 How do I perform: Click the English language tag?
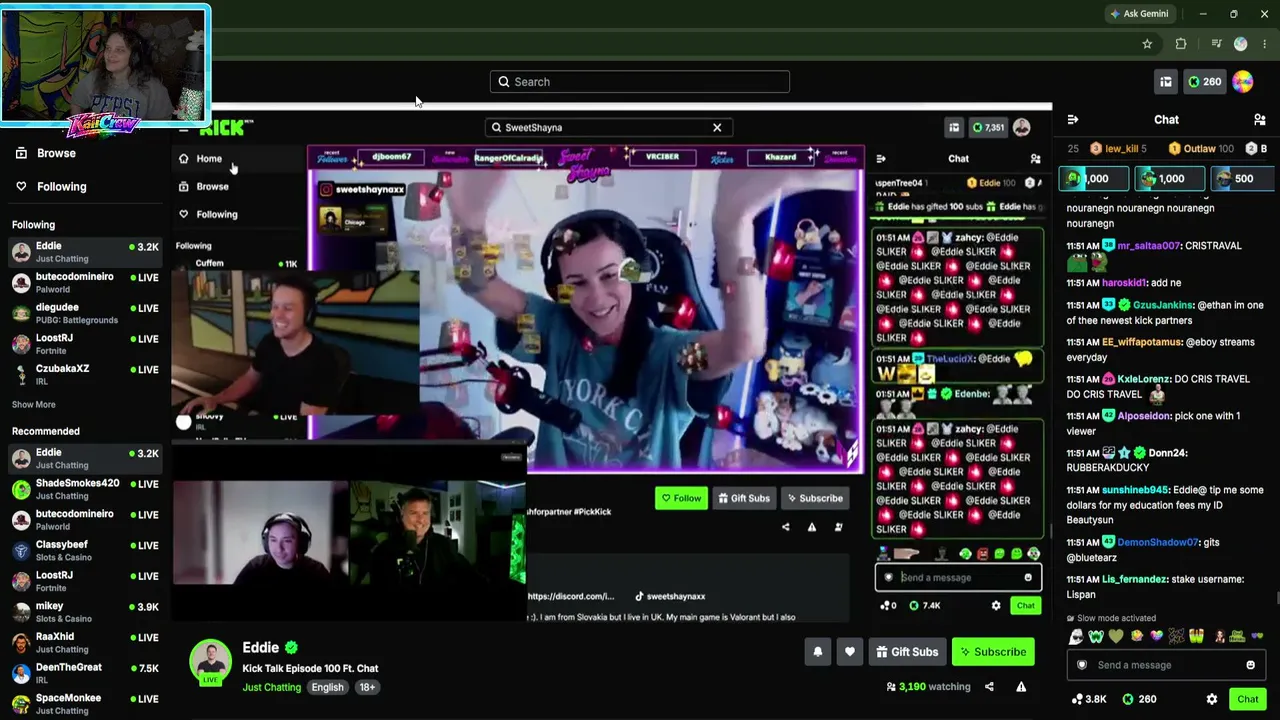(x=327, y=687)
